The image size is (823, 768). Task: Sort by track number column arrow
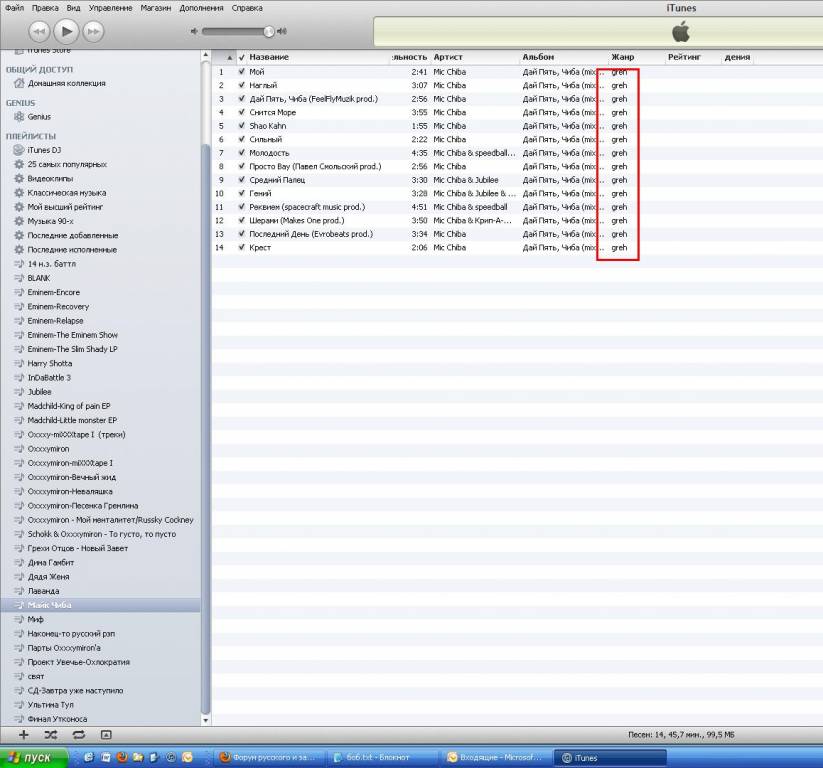[x=229, y=57]
